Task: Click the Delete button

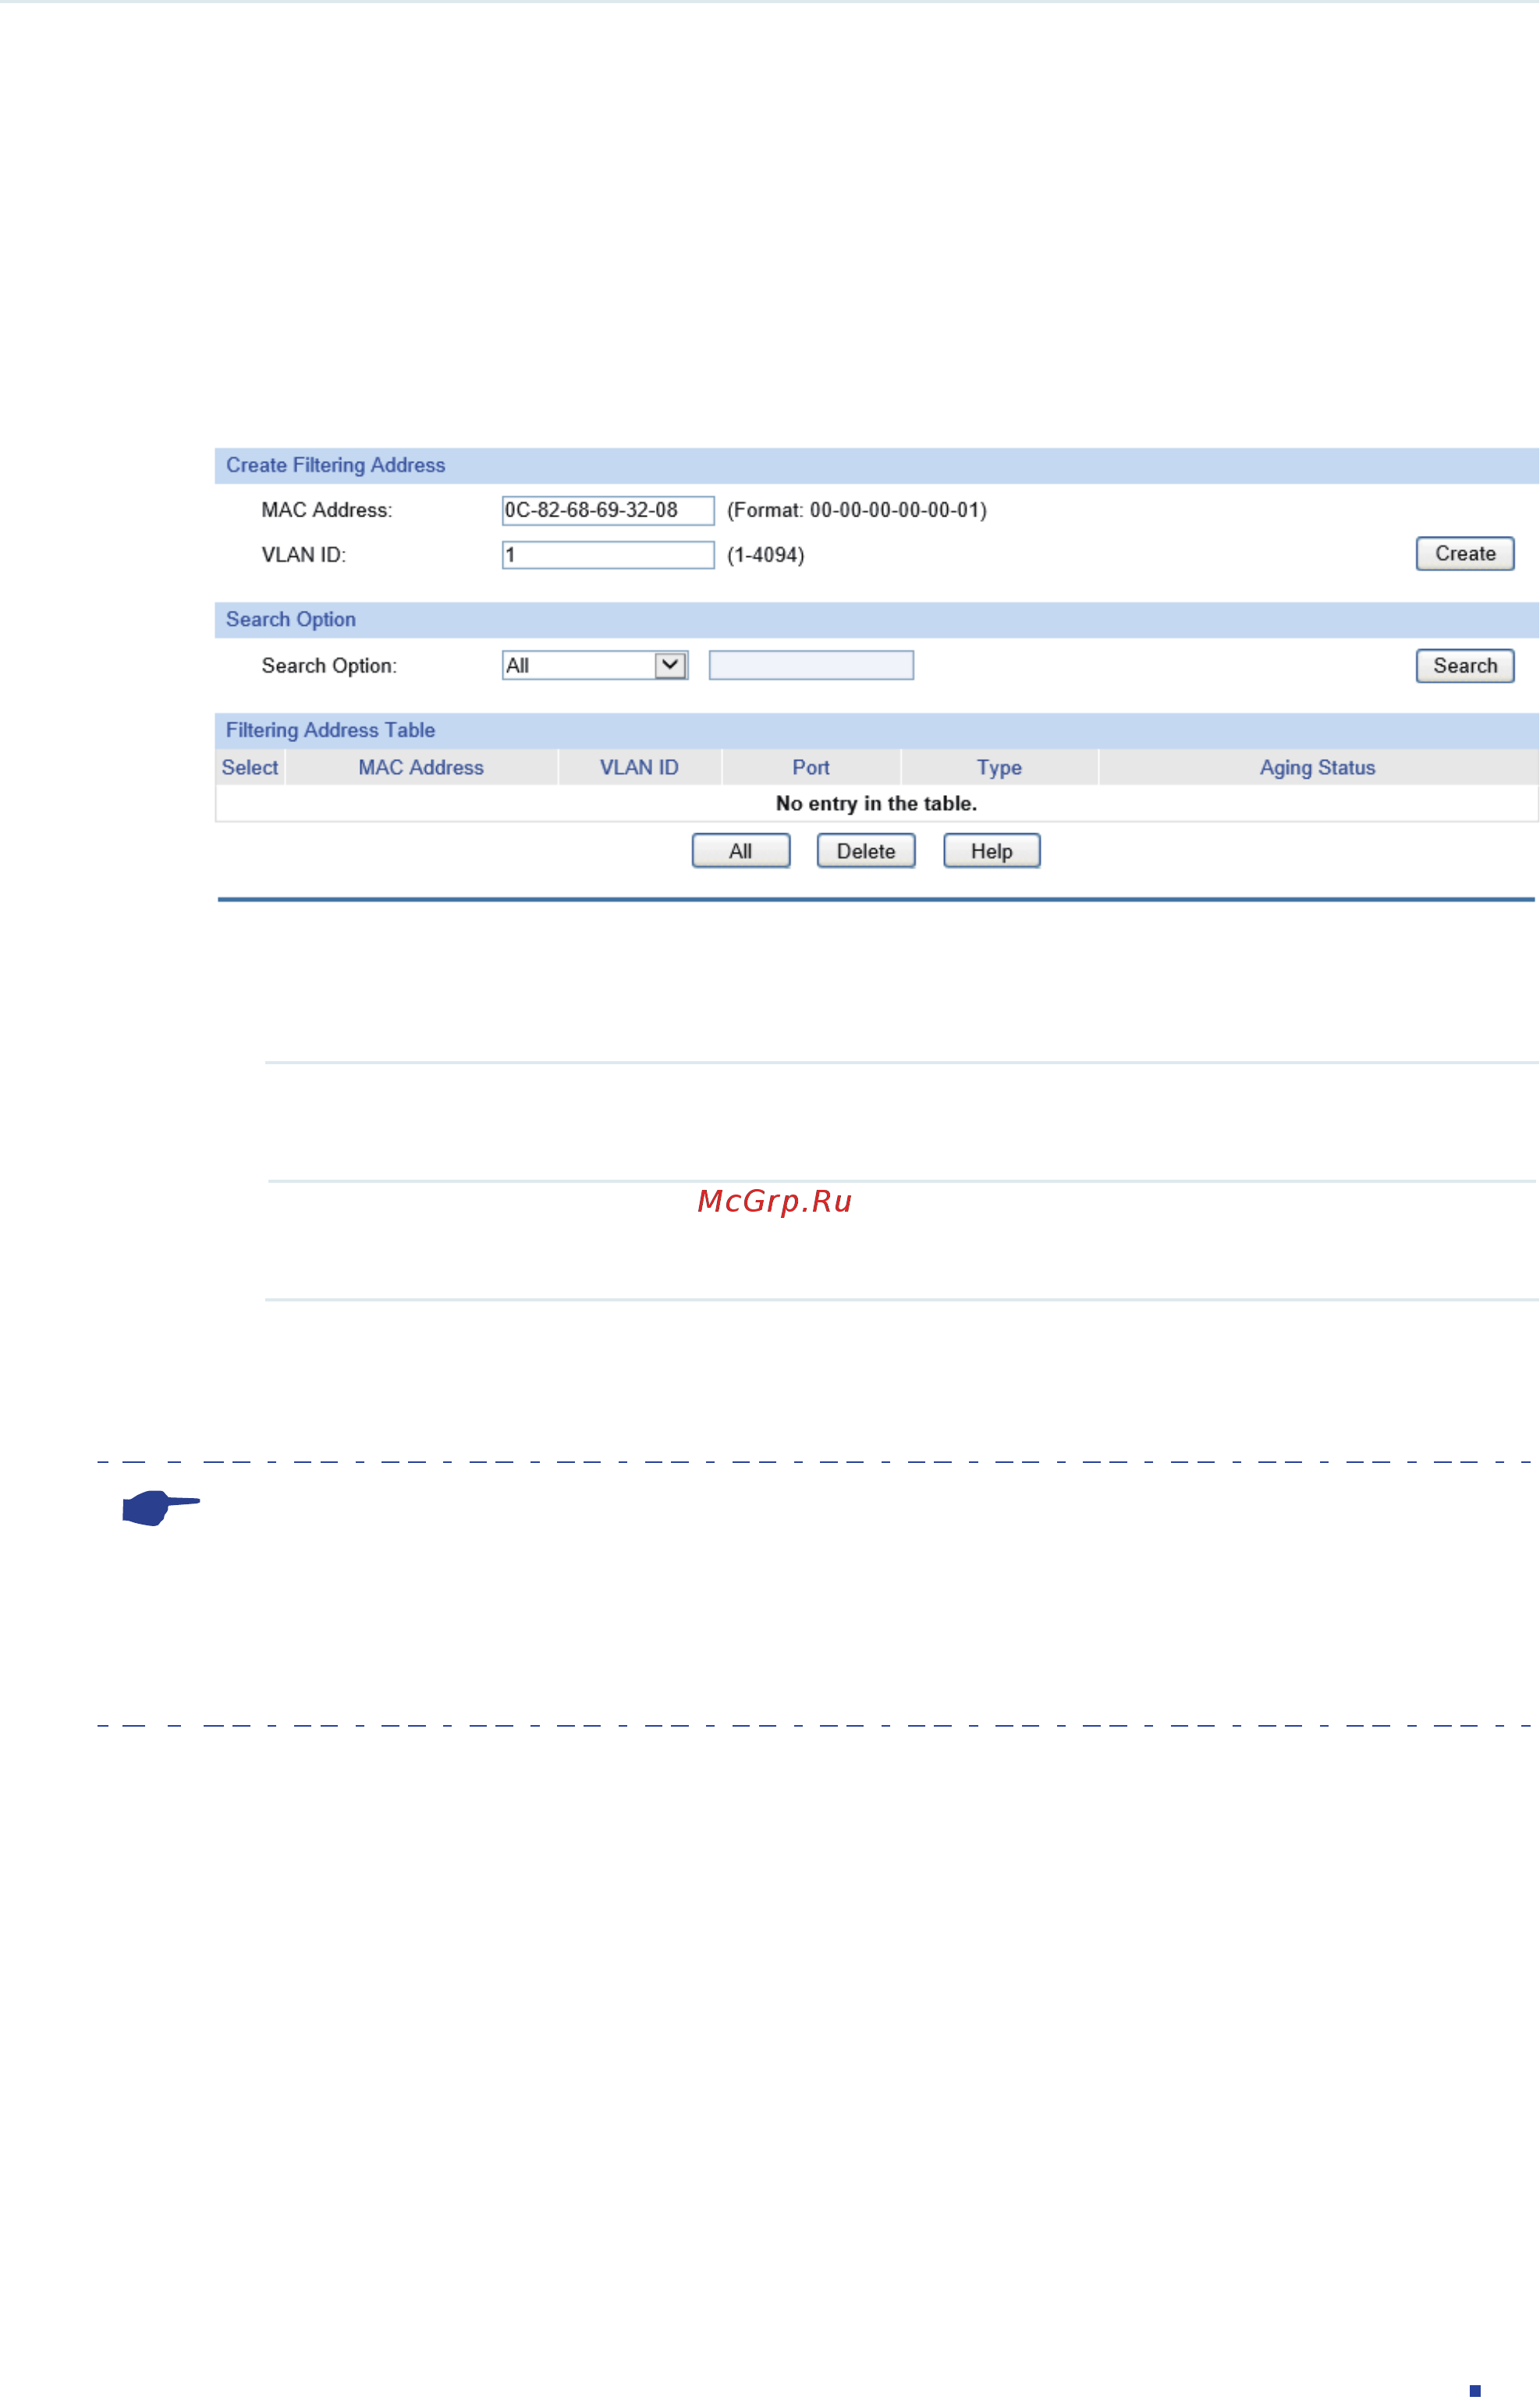Action: tap(866, 851)
